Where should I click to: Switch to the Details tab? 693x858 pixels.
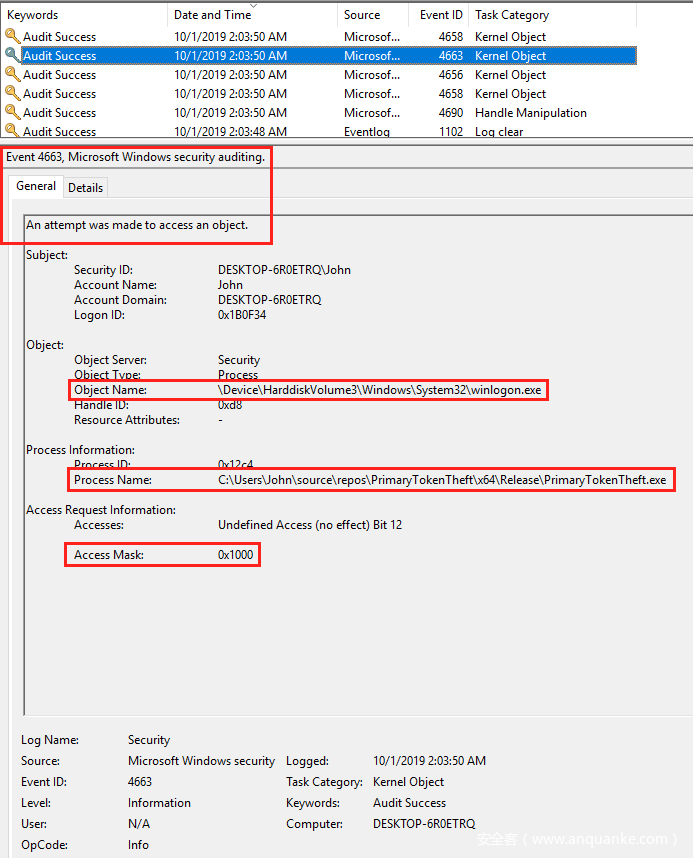[85, 187]
